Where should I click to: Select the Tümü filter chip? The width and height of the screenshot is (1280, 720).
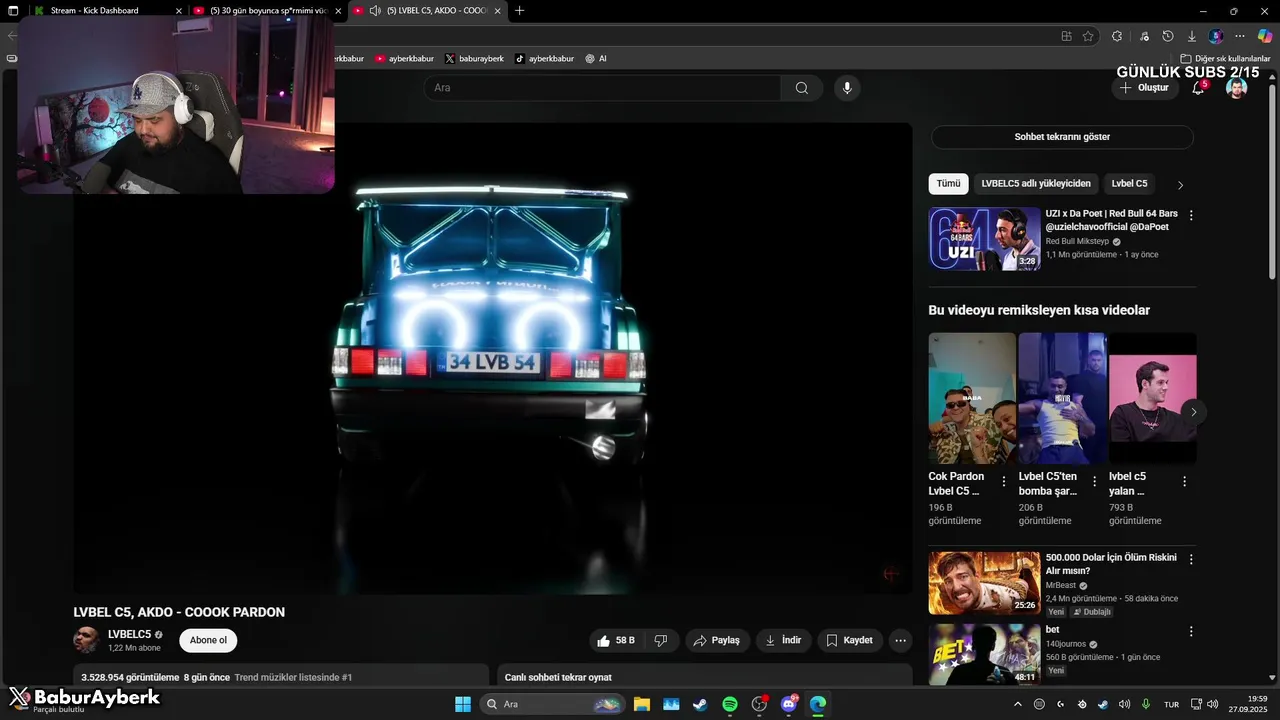tap(948, 184)
